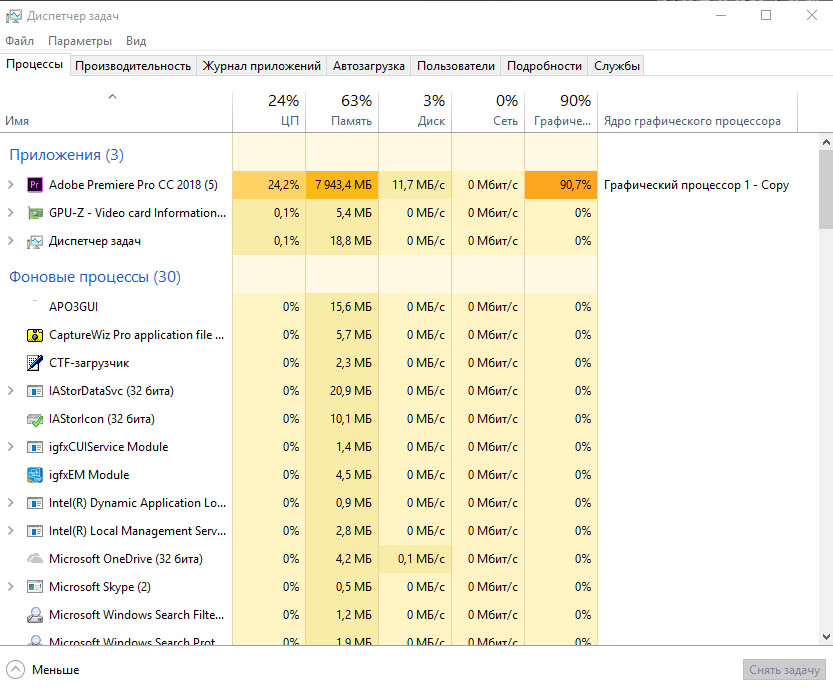Expand the GPU-Z process group
This screenshot has width=833, height=688.
pyautogui.click(x=11, y=213)
